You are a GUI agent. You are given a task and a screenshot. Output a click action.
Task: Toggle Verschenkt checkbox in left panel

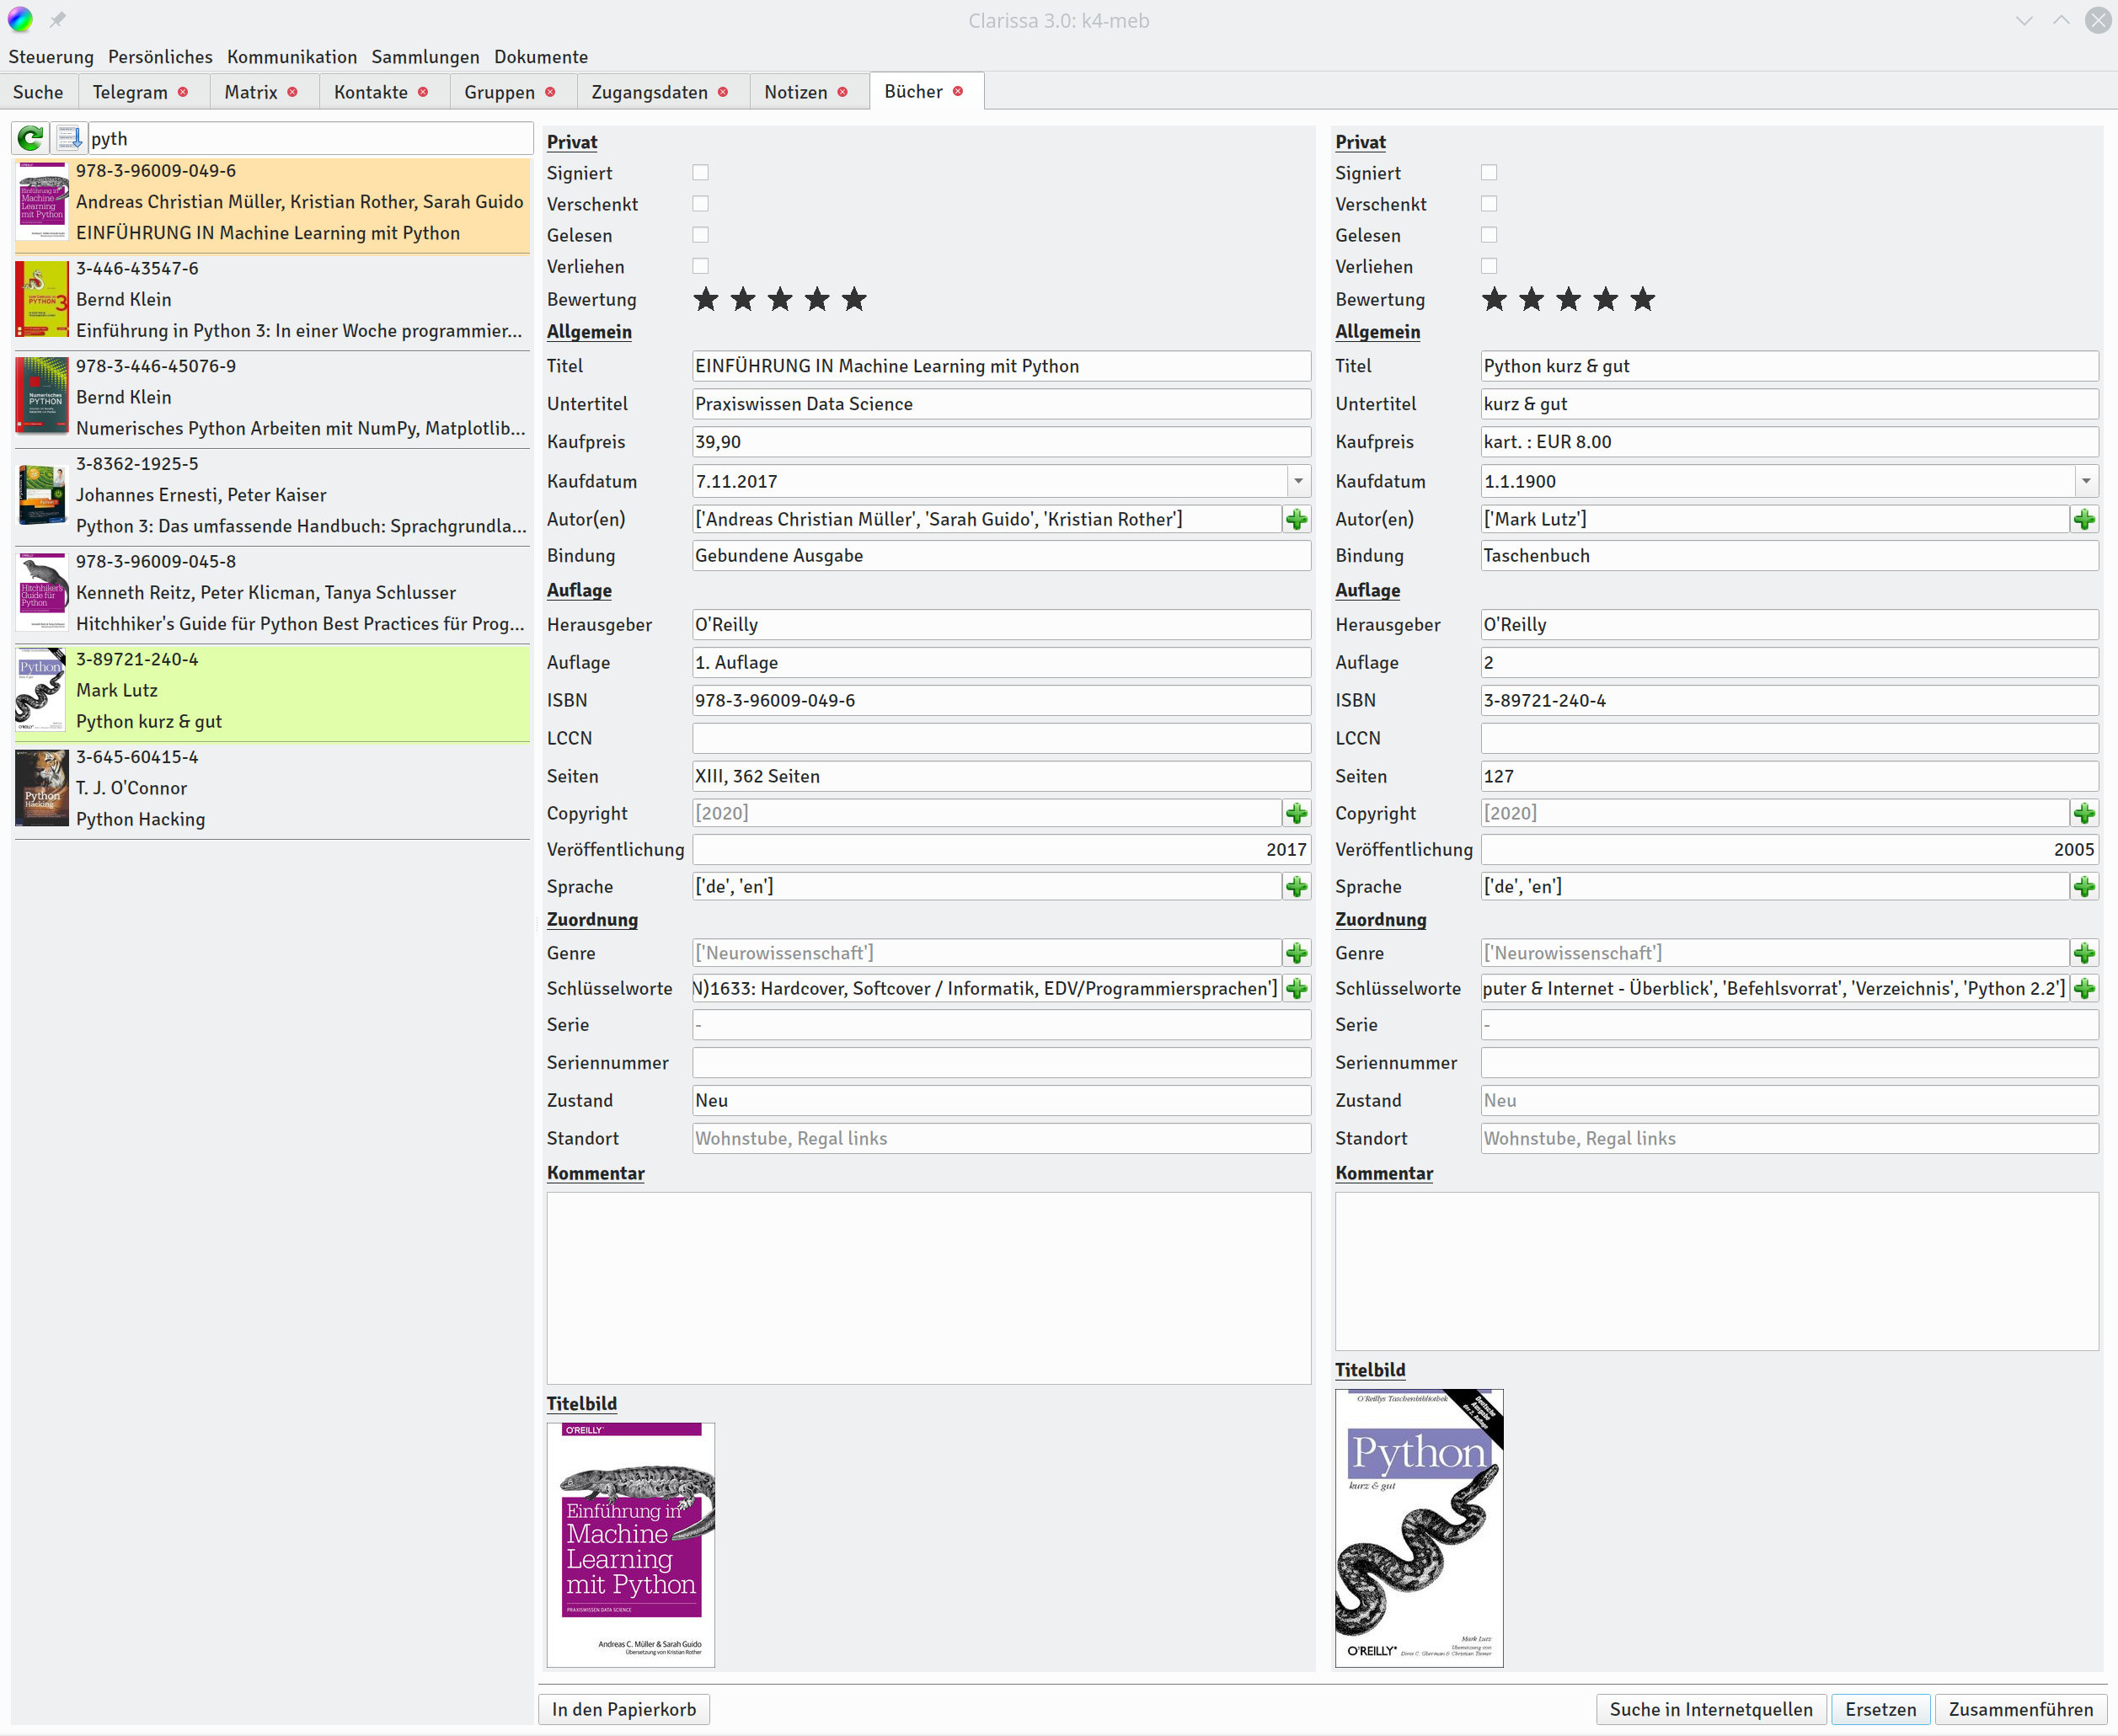[x=701, y=204]
